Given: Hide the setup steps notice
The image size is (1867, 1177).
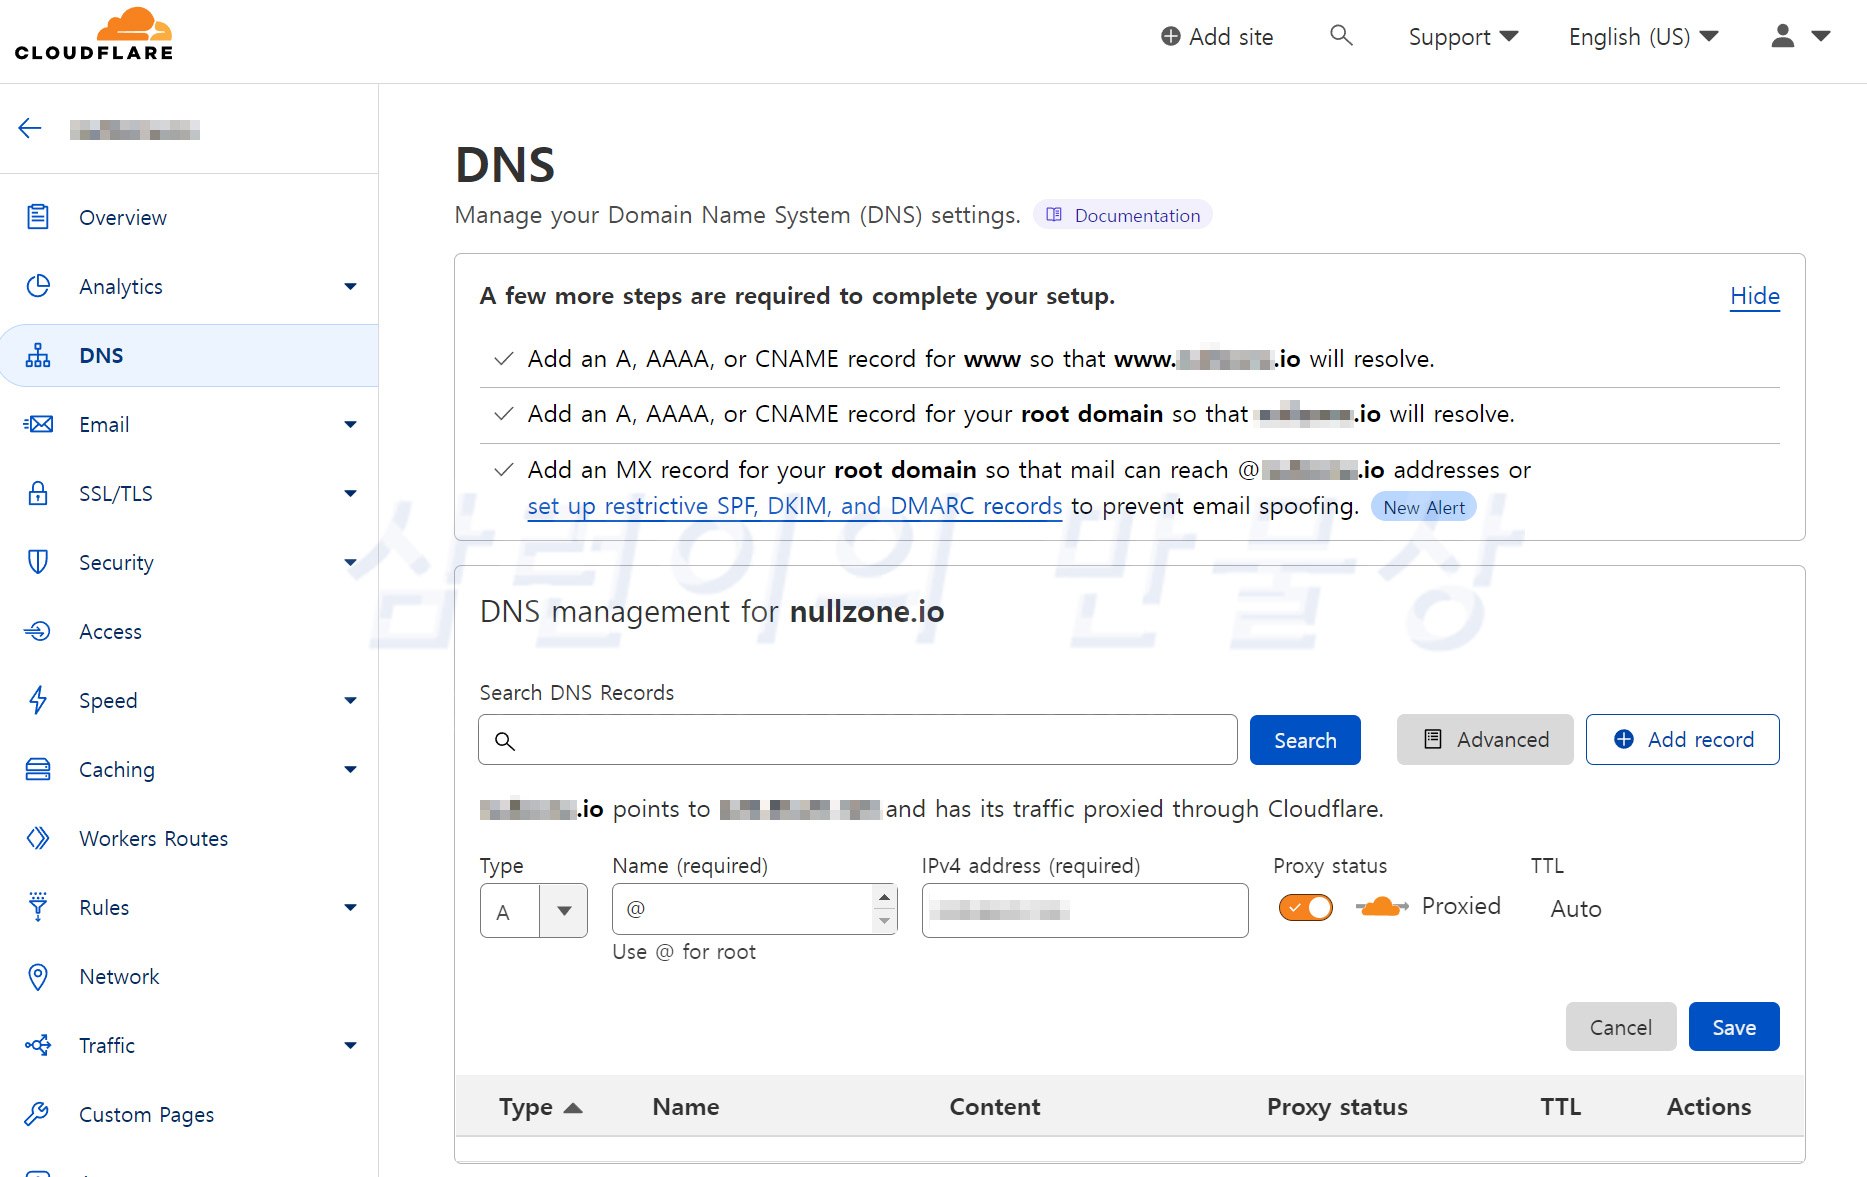Looking at the screenshot, I should (x=1755, y=296).
